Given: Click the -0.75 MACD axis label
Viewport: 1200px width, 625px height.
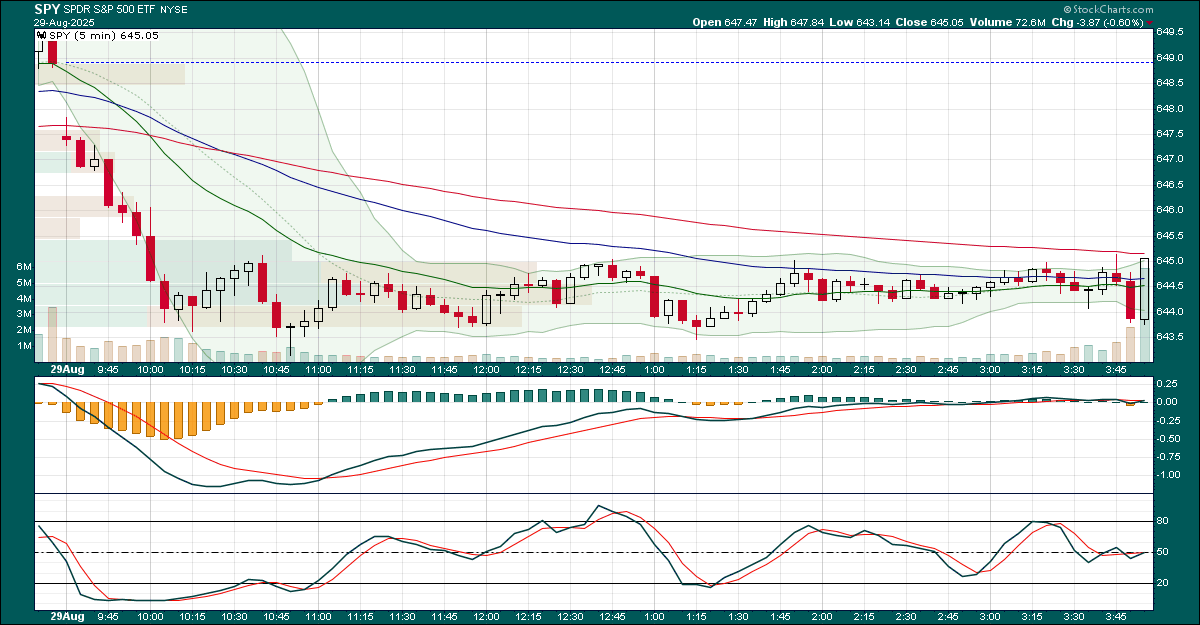Looking at the screenshot, I should pos(1170,457).
